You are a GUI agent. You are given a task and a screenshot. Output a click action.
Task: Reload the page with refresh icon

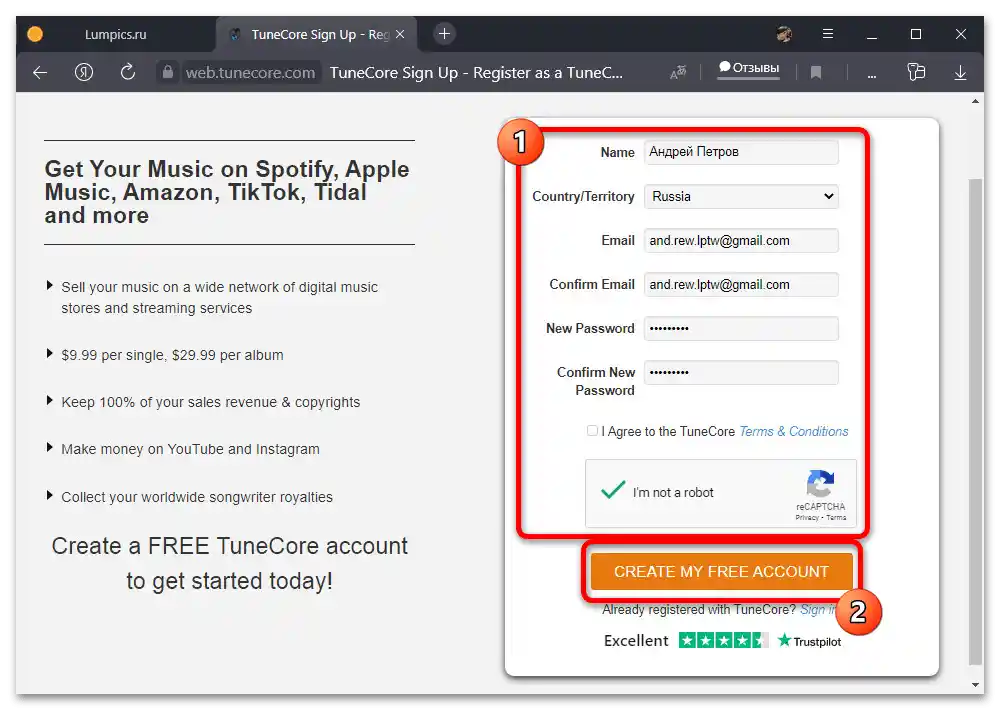[x=128, y=72]
